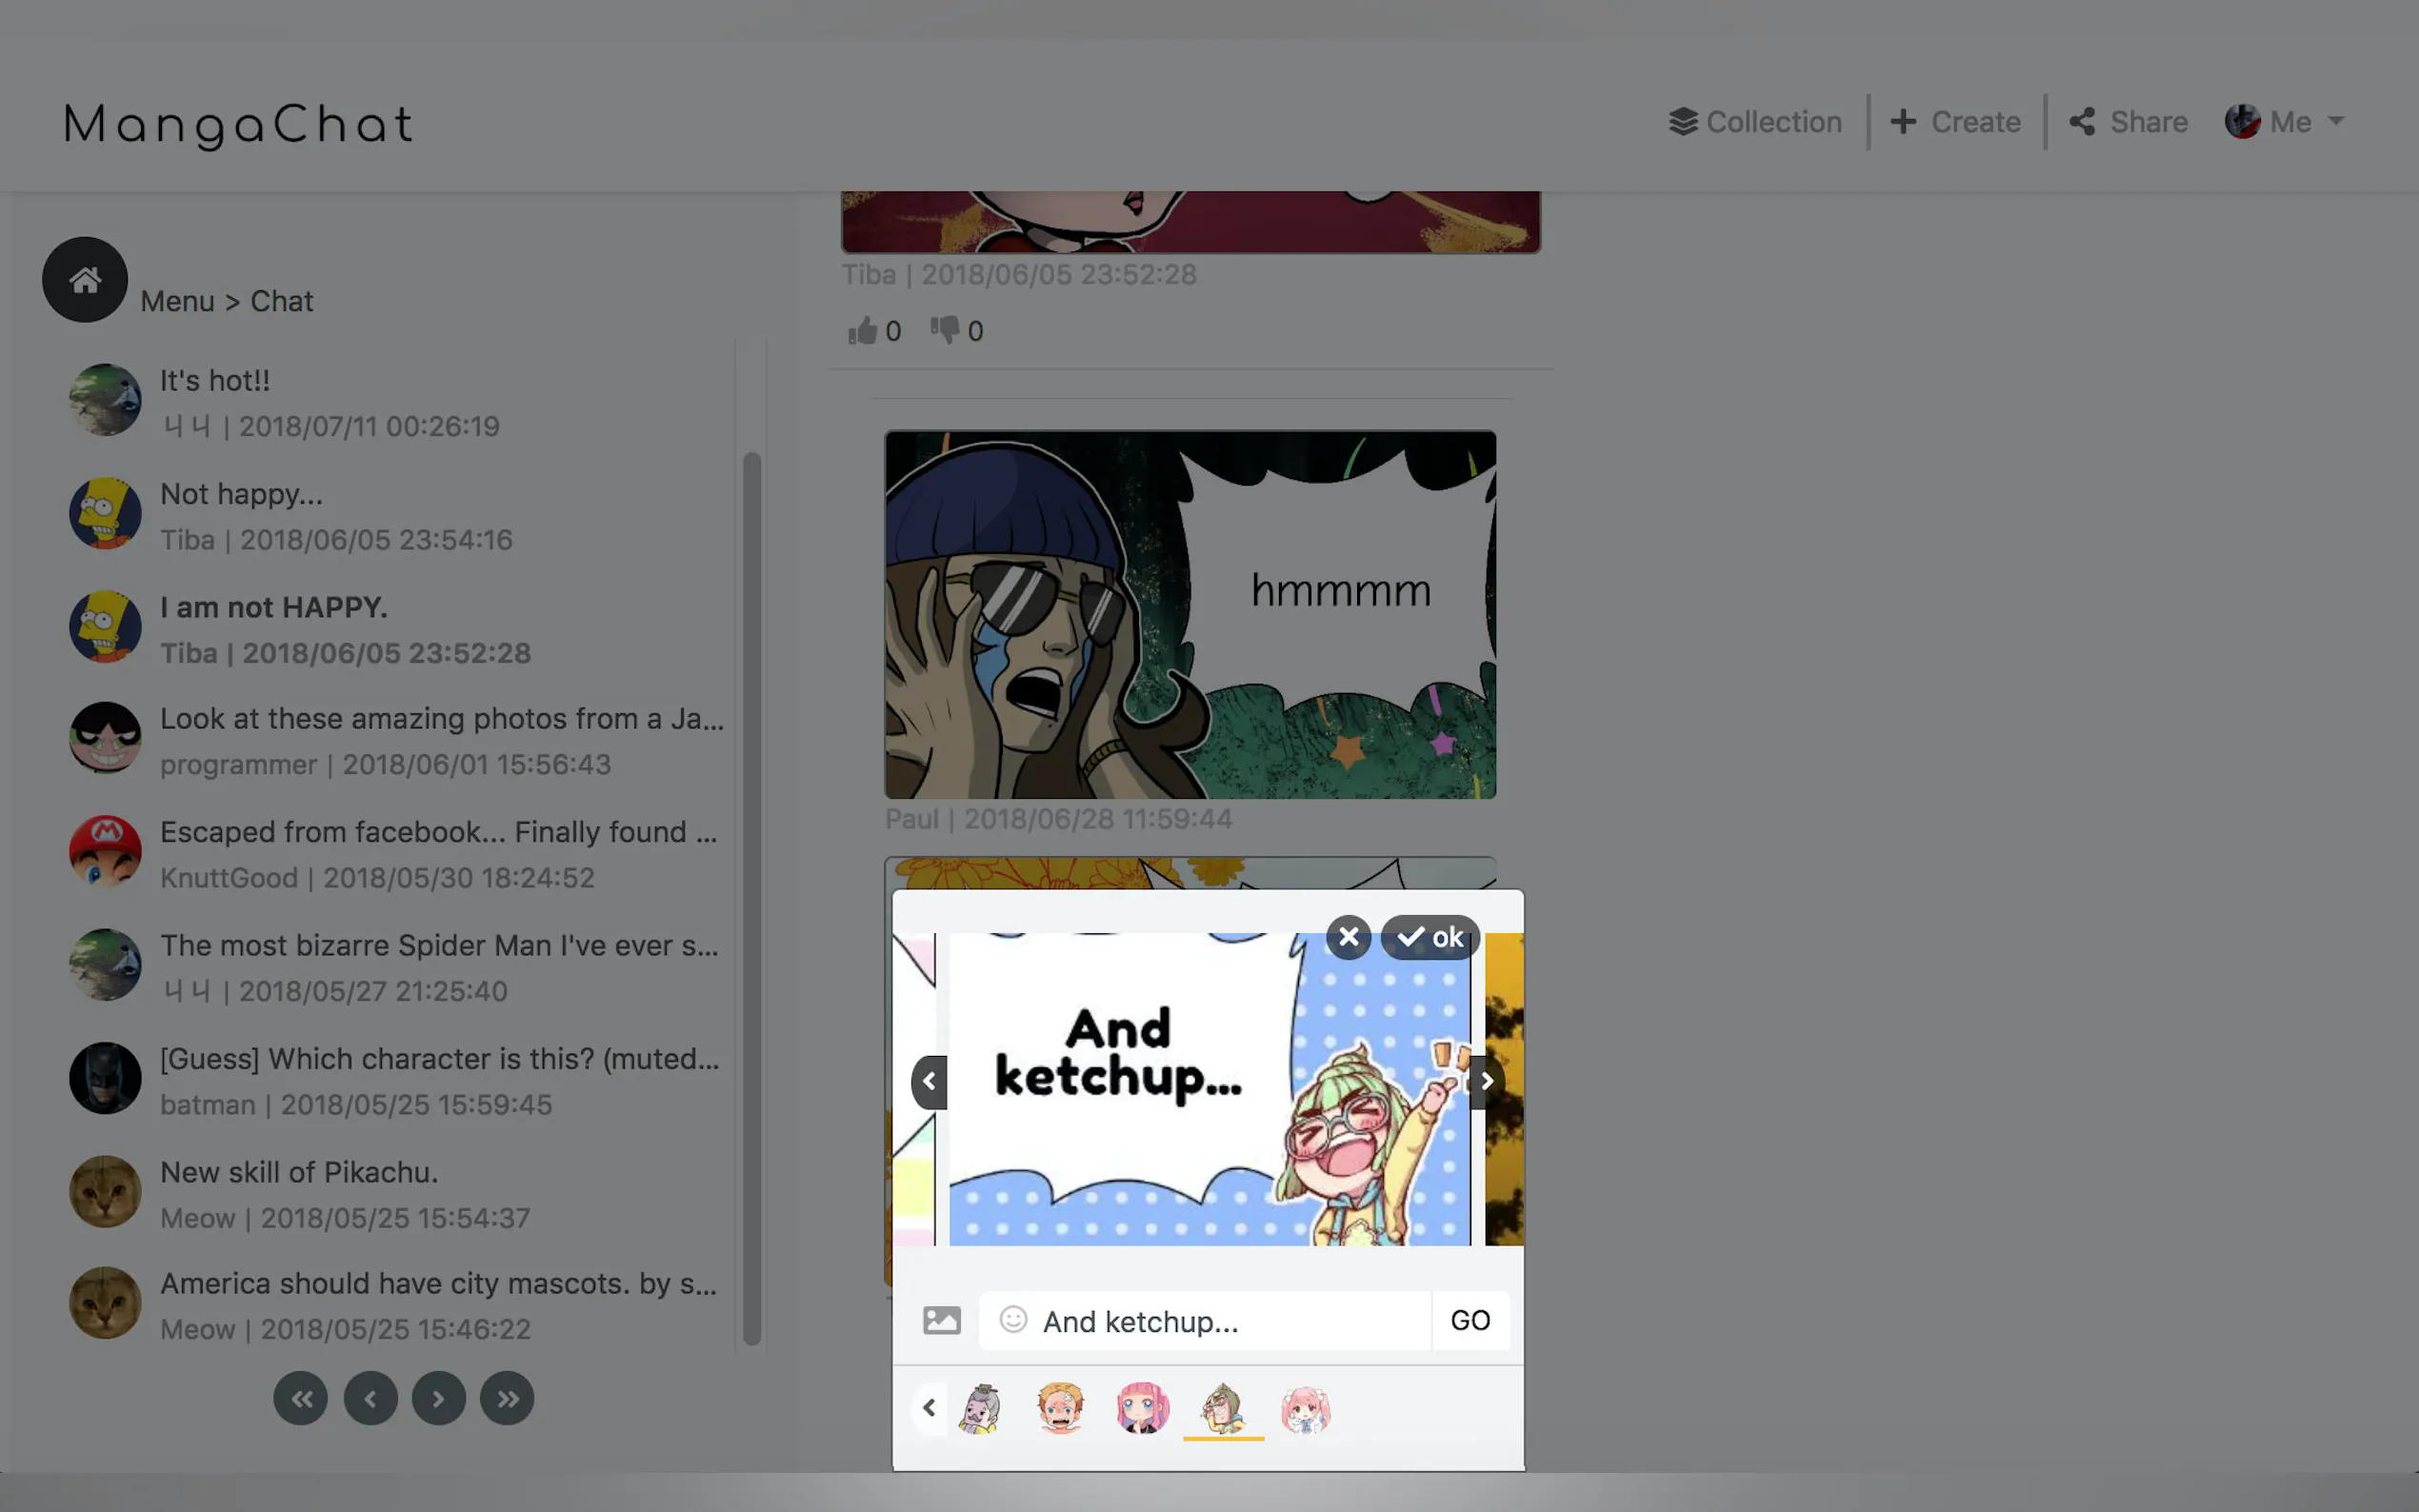Open the emoji smiley picker

click(1013, 1320)
